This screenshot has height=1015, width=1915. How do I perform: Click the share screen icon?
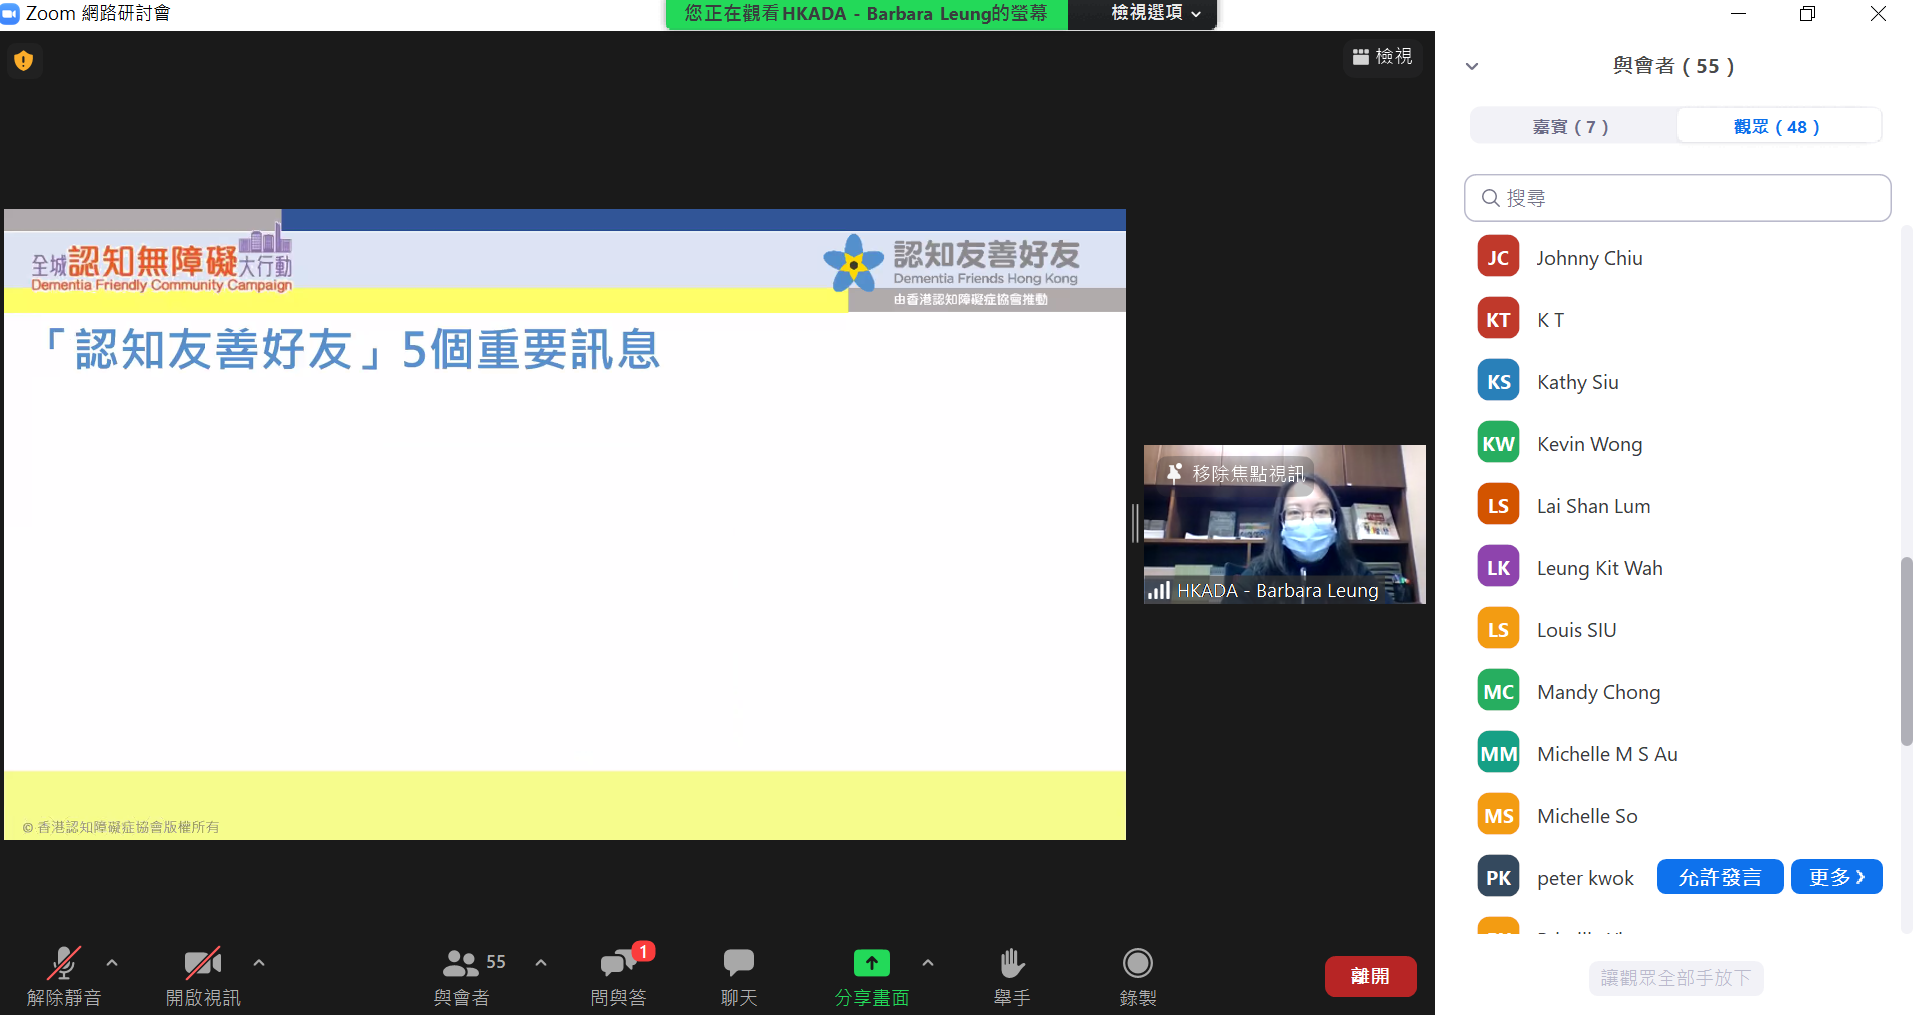tap(871, 964)
